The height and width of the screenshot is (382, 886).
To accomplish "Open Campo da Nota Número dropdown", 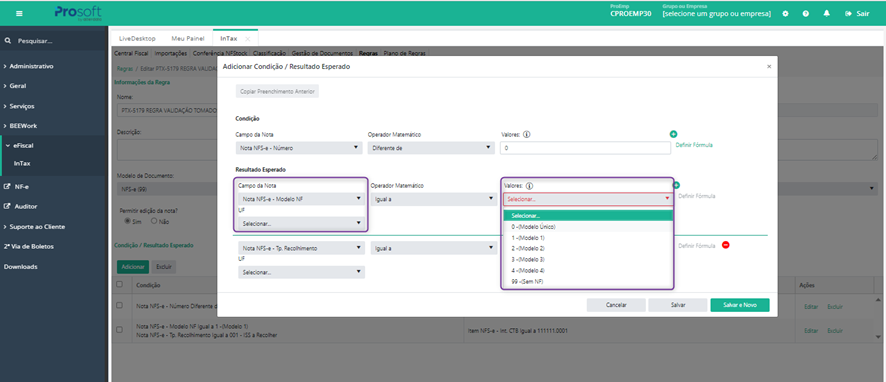I will [299, 148].
